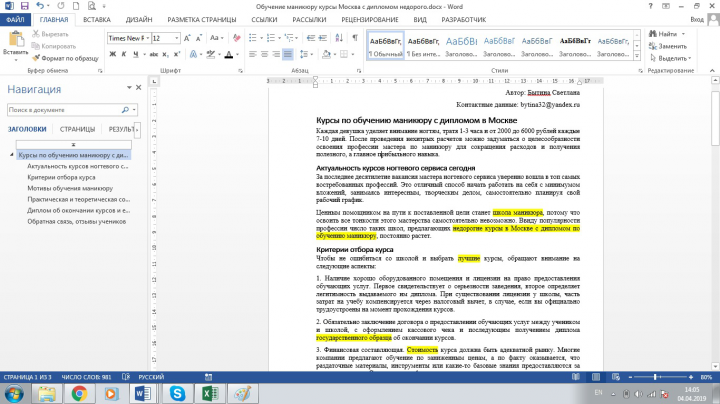Open Найти to search the document

click(x=663, y=34)
